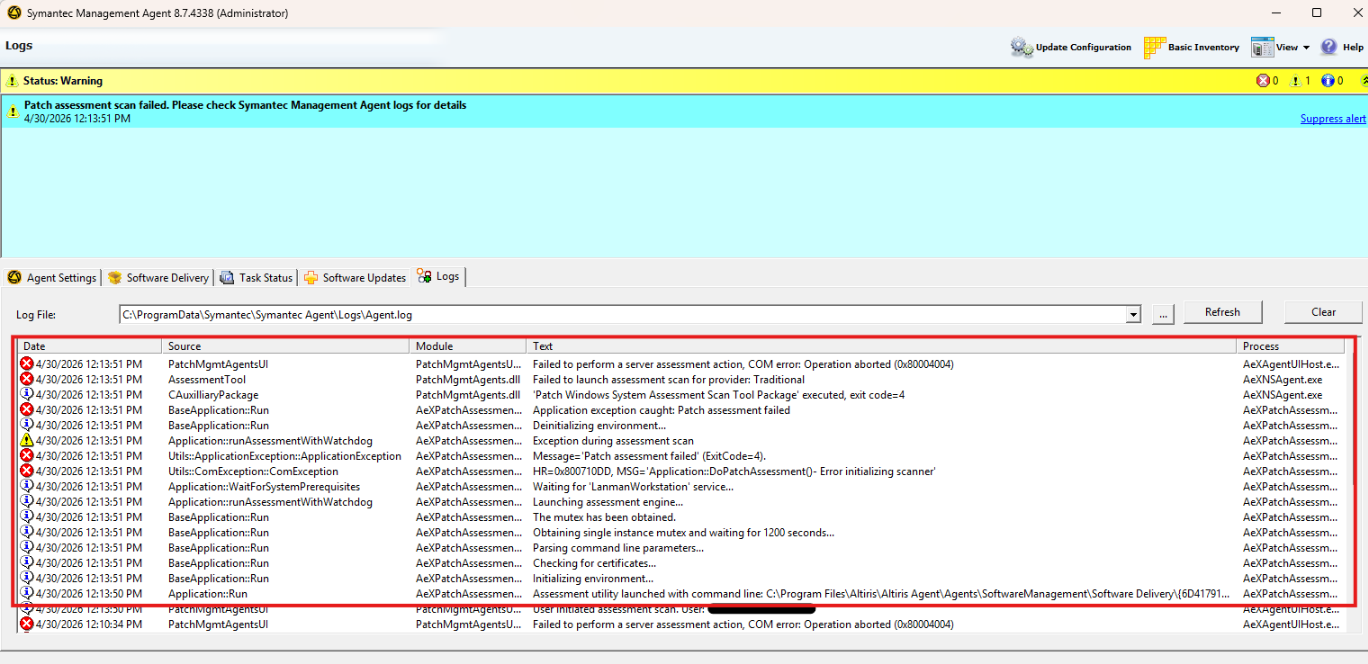The height and width of the screenshot is (664, 1368).
Task: Click the info icon on the CAuxilliaryPackage row
Action: tap(27, 395)
